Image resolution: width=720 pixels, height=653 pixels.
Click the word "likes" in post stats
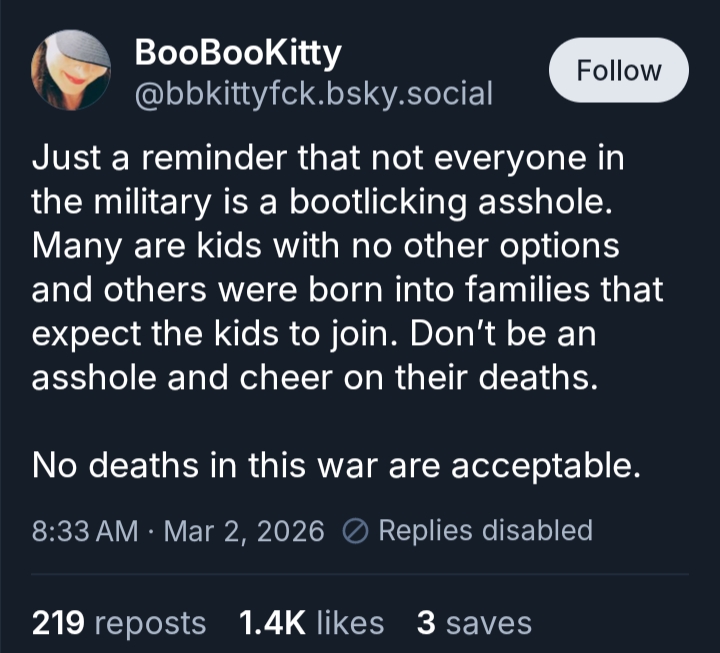349,623
